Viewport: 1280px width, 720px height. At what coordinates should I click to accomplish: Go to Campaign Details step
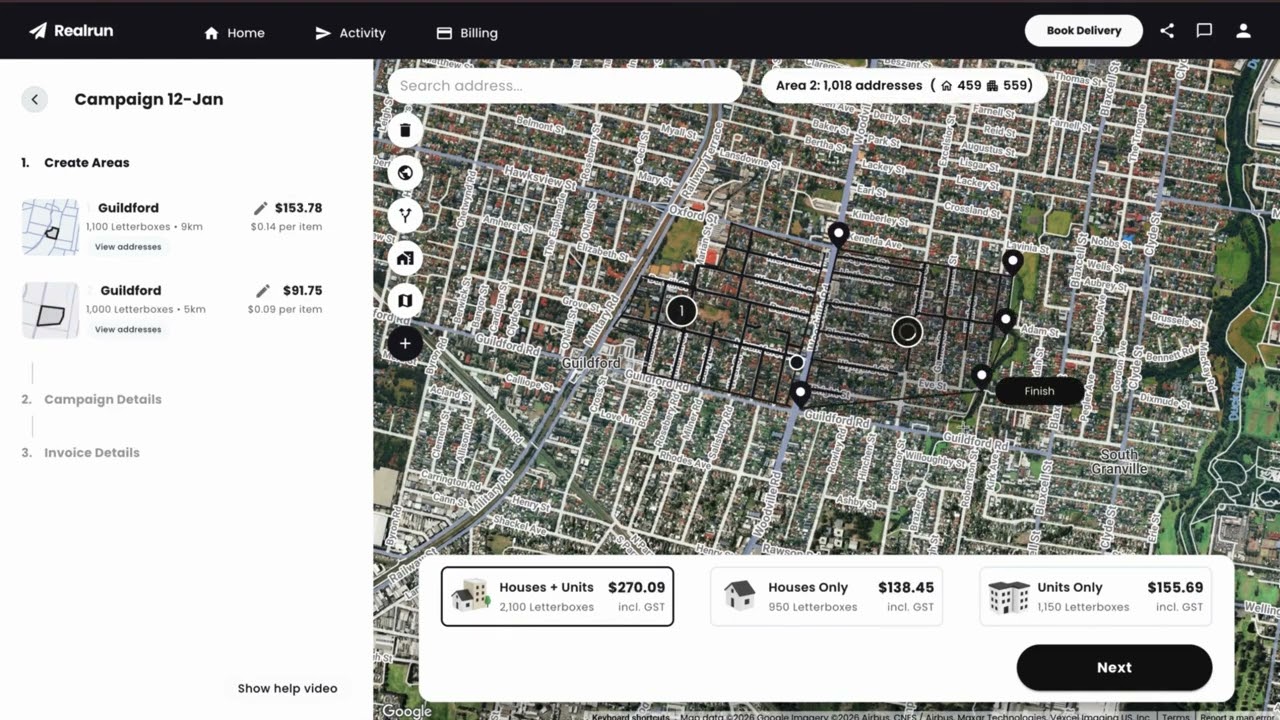pos(102,399)
